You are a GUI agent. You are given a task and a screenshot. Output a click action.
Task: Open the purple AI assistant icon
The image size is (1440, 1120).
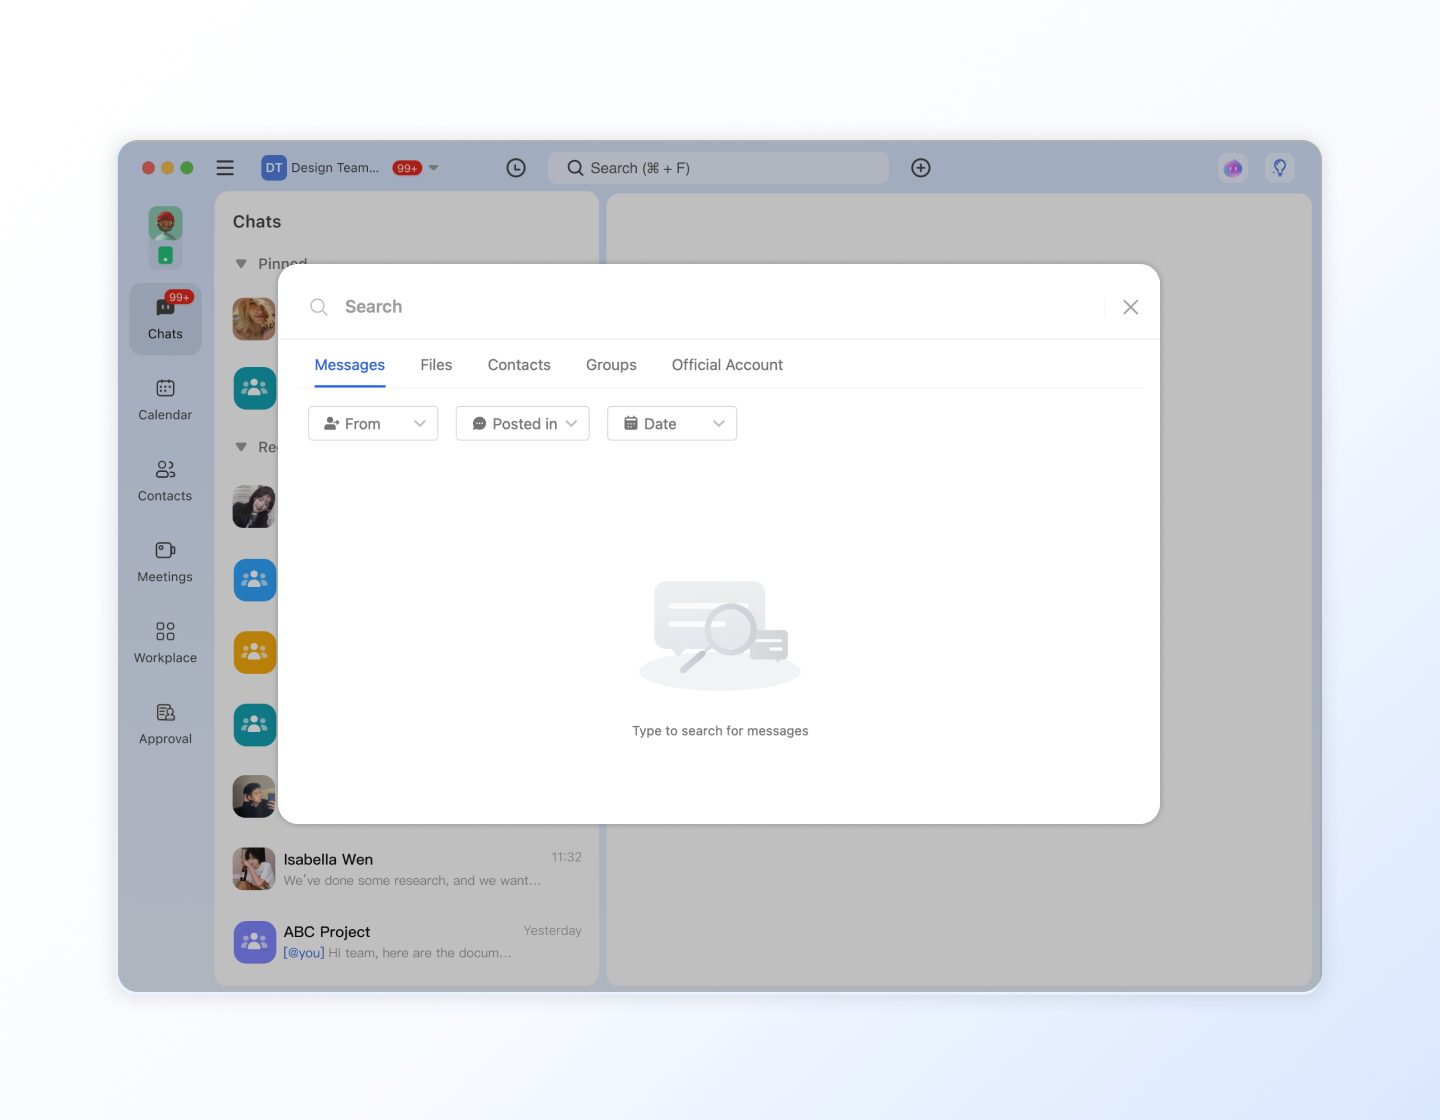1233,168
